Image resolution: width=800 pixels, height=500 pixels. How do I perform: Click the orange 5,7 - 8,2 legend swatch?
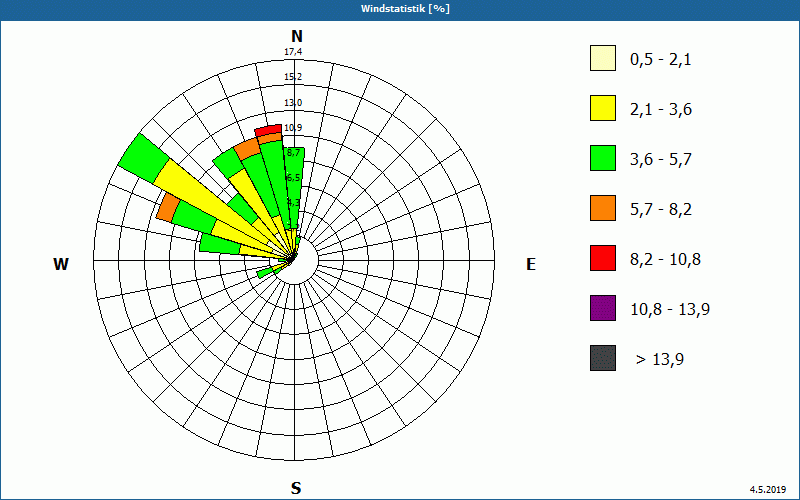[x=603, y=208]
